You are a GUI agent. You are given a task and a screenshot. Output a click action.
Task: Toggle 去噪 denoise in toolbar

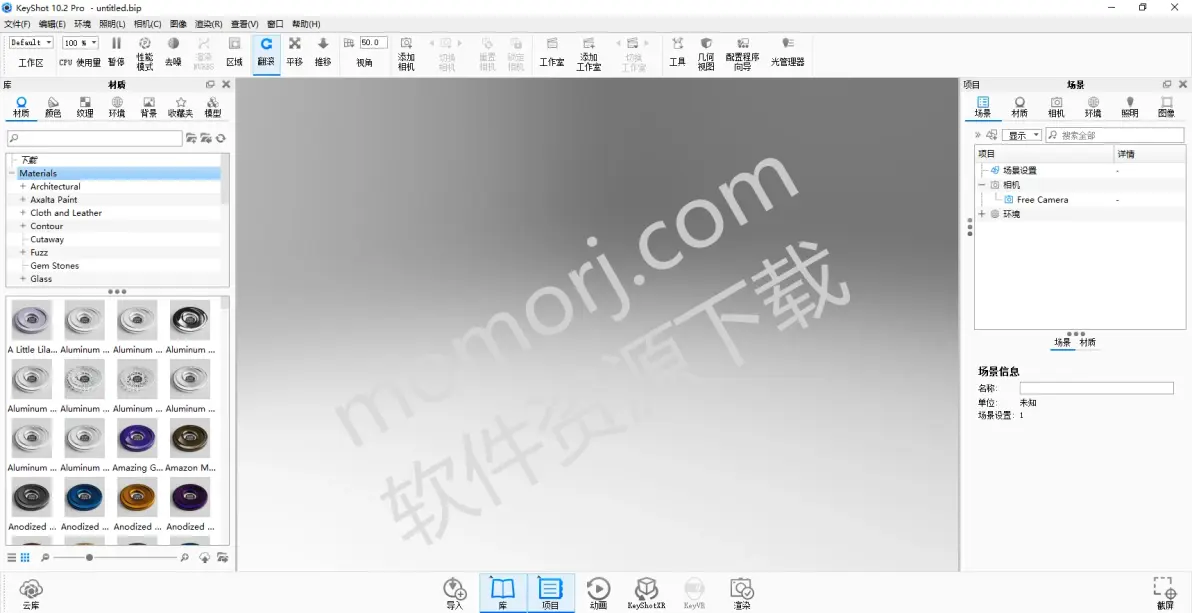(173, 53)
